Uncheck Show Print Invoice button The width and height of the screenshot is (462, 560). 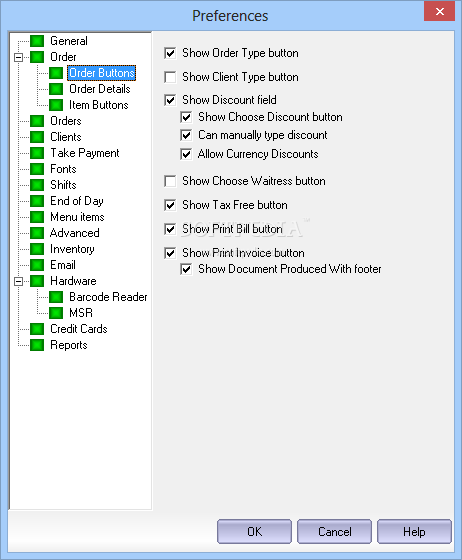pyautogui.click(x=170, y=253)
